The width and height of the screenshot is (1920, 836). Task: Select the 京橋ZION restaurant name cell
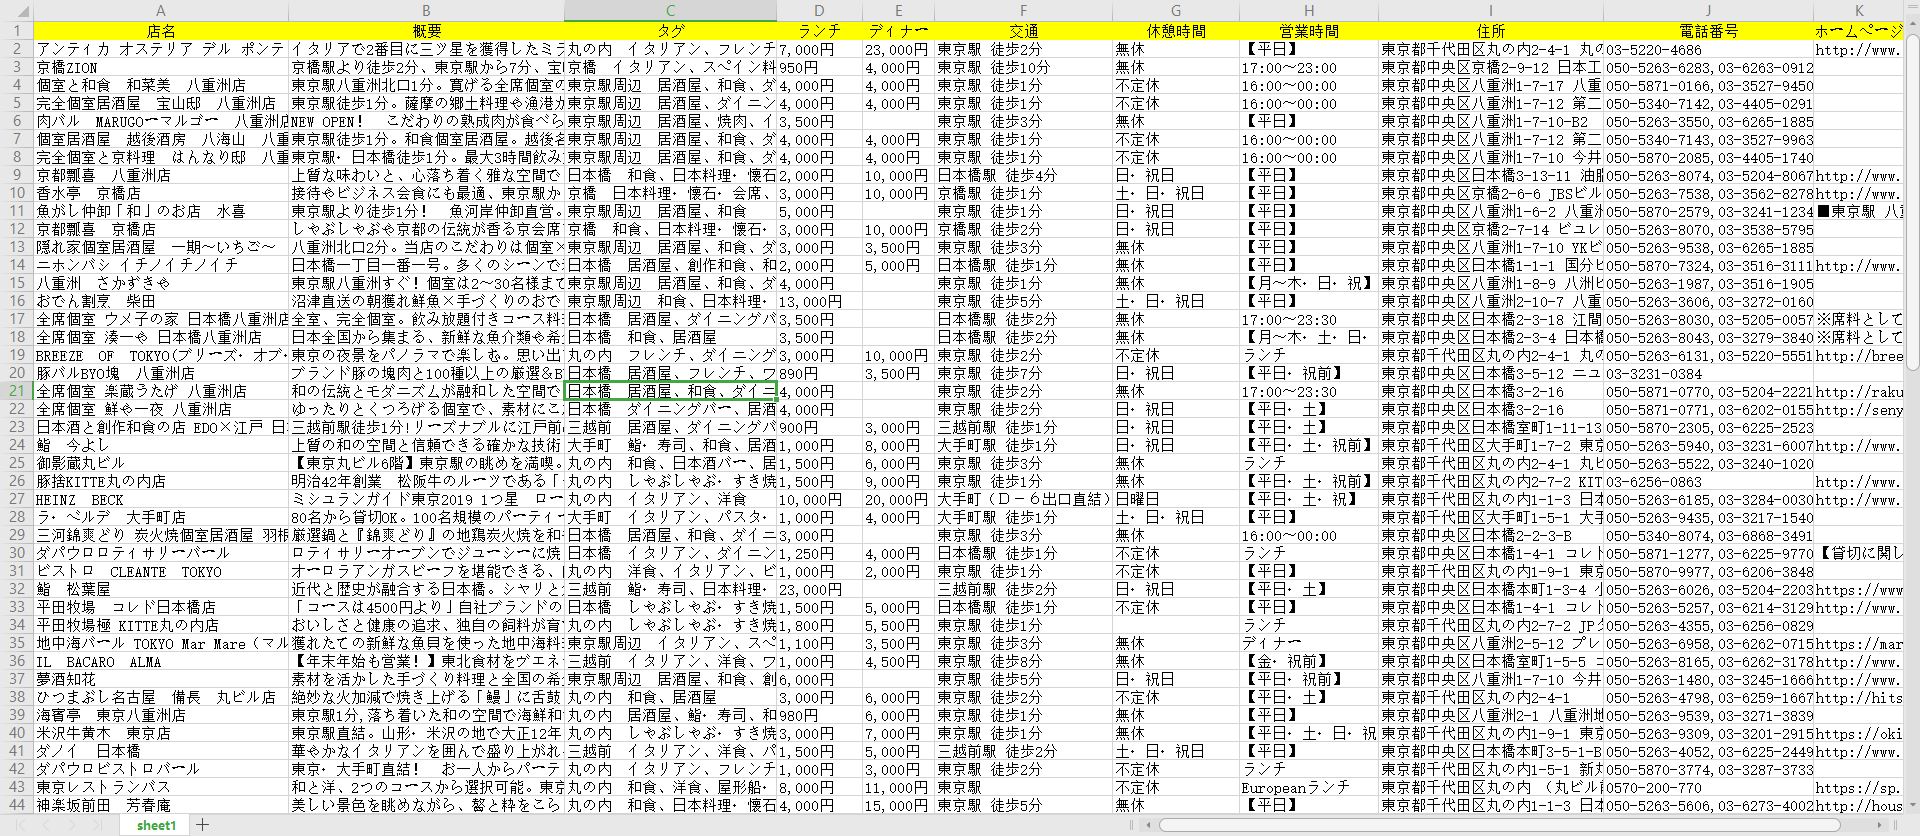[161, 68]
